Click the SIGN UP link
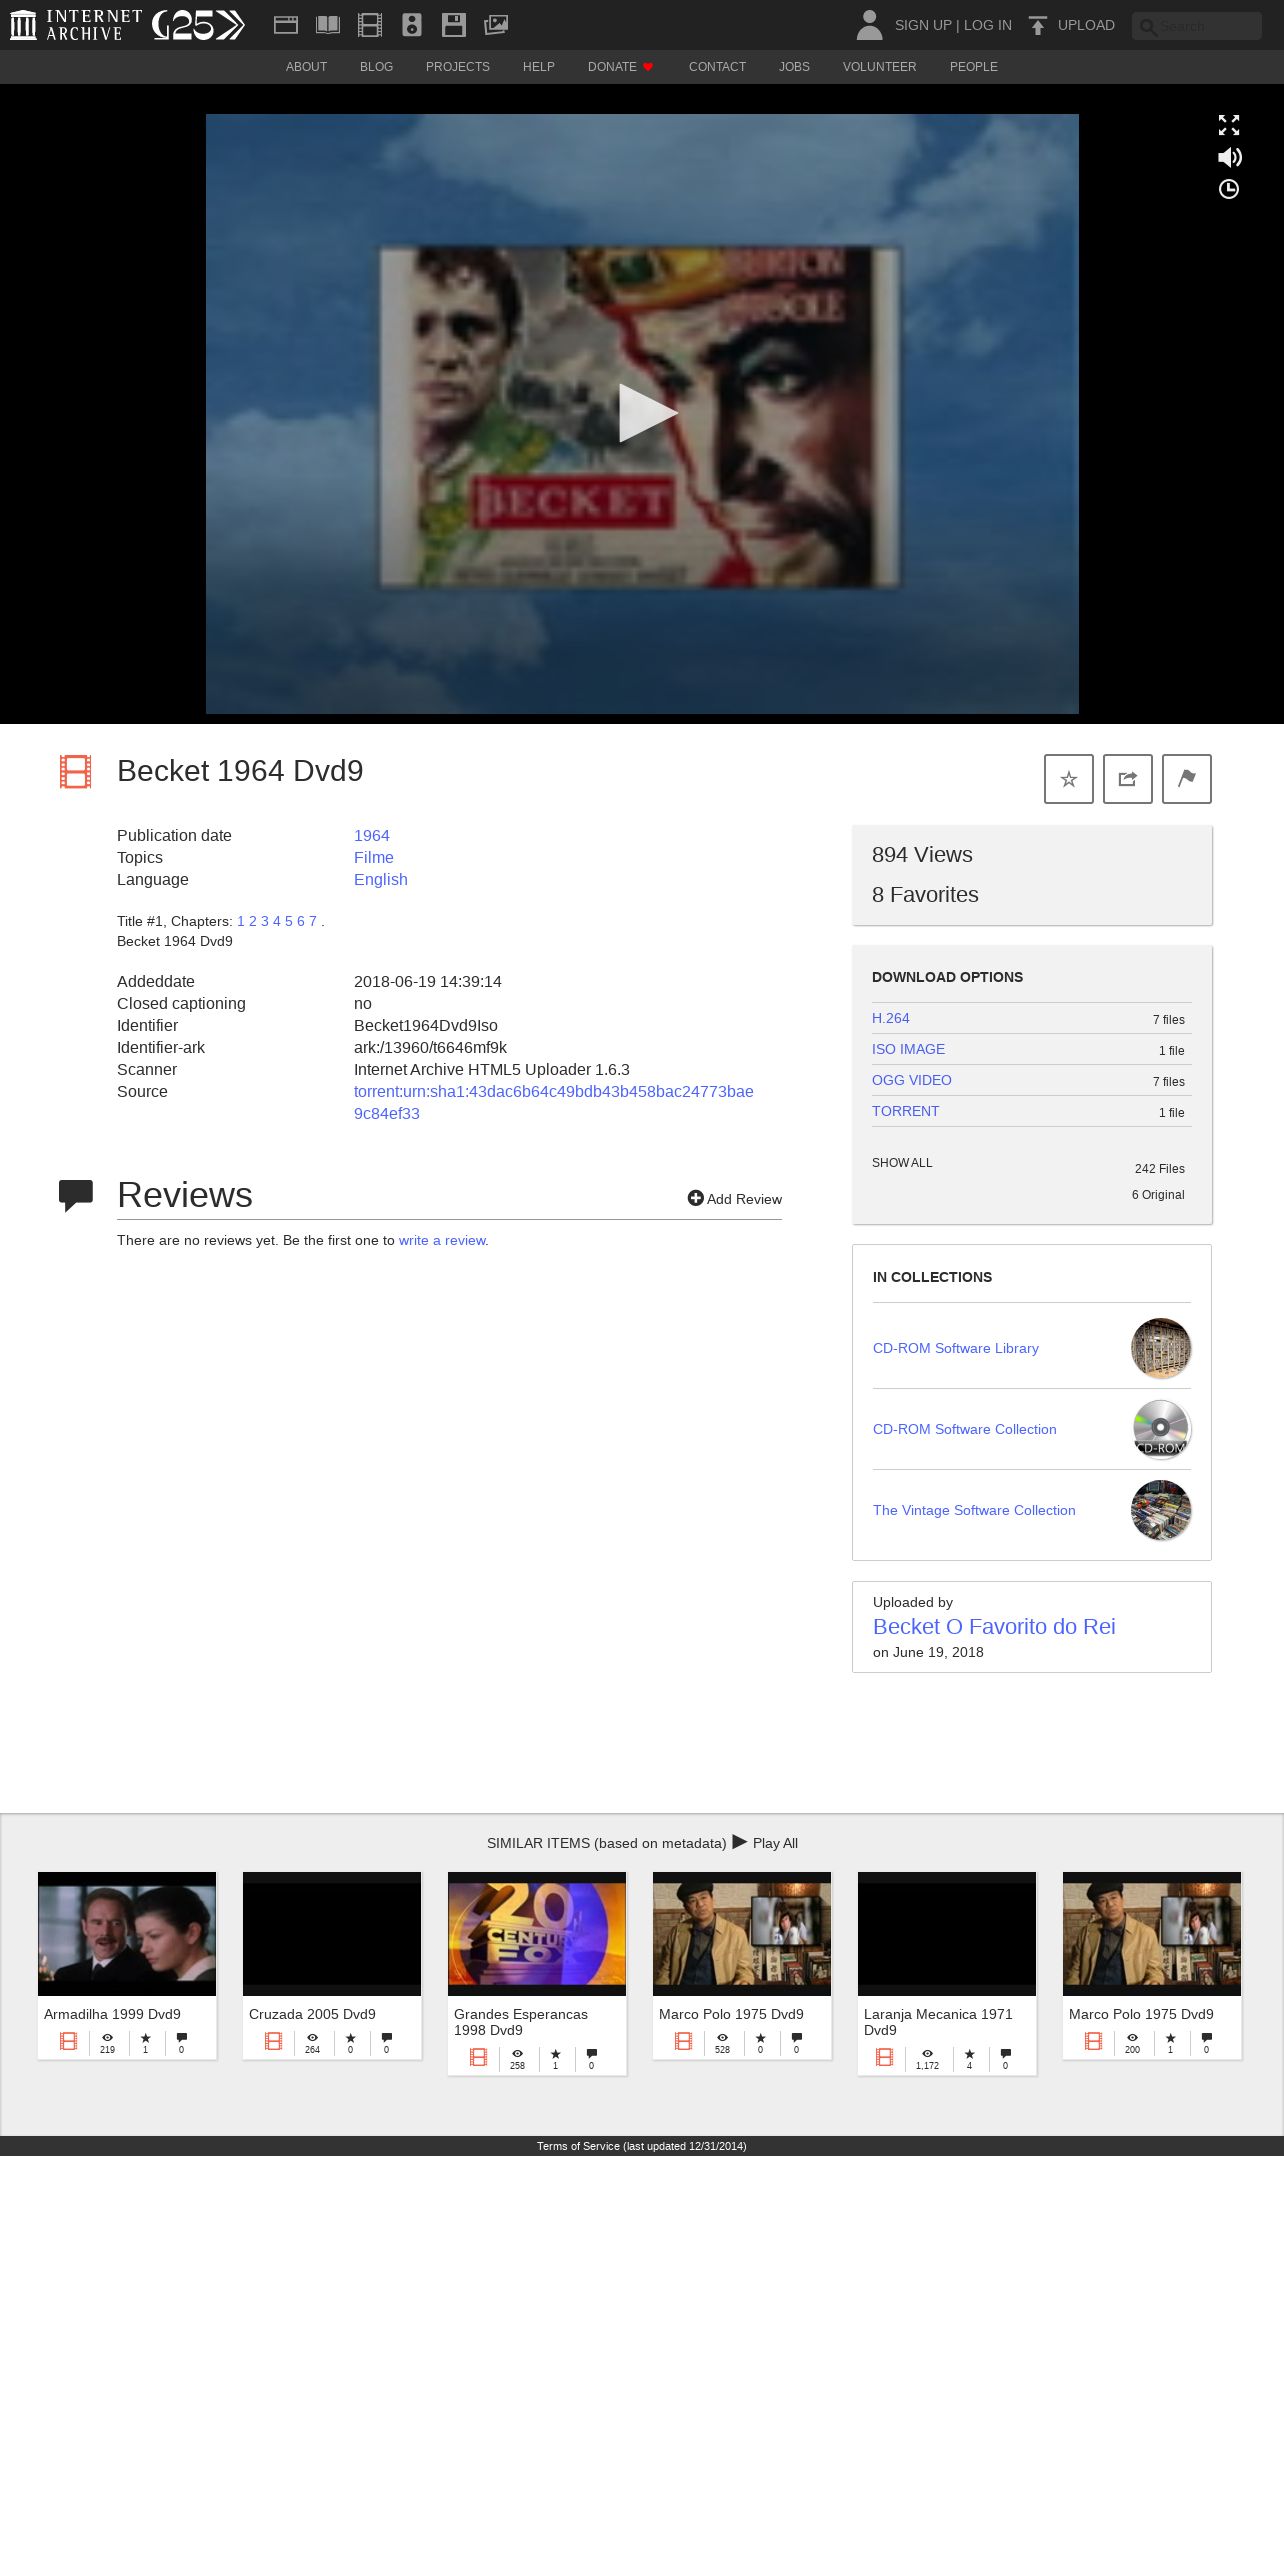 (923, 25)
